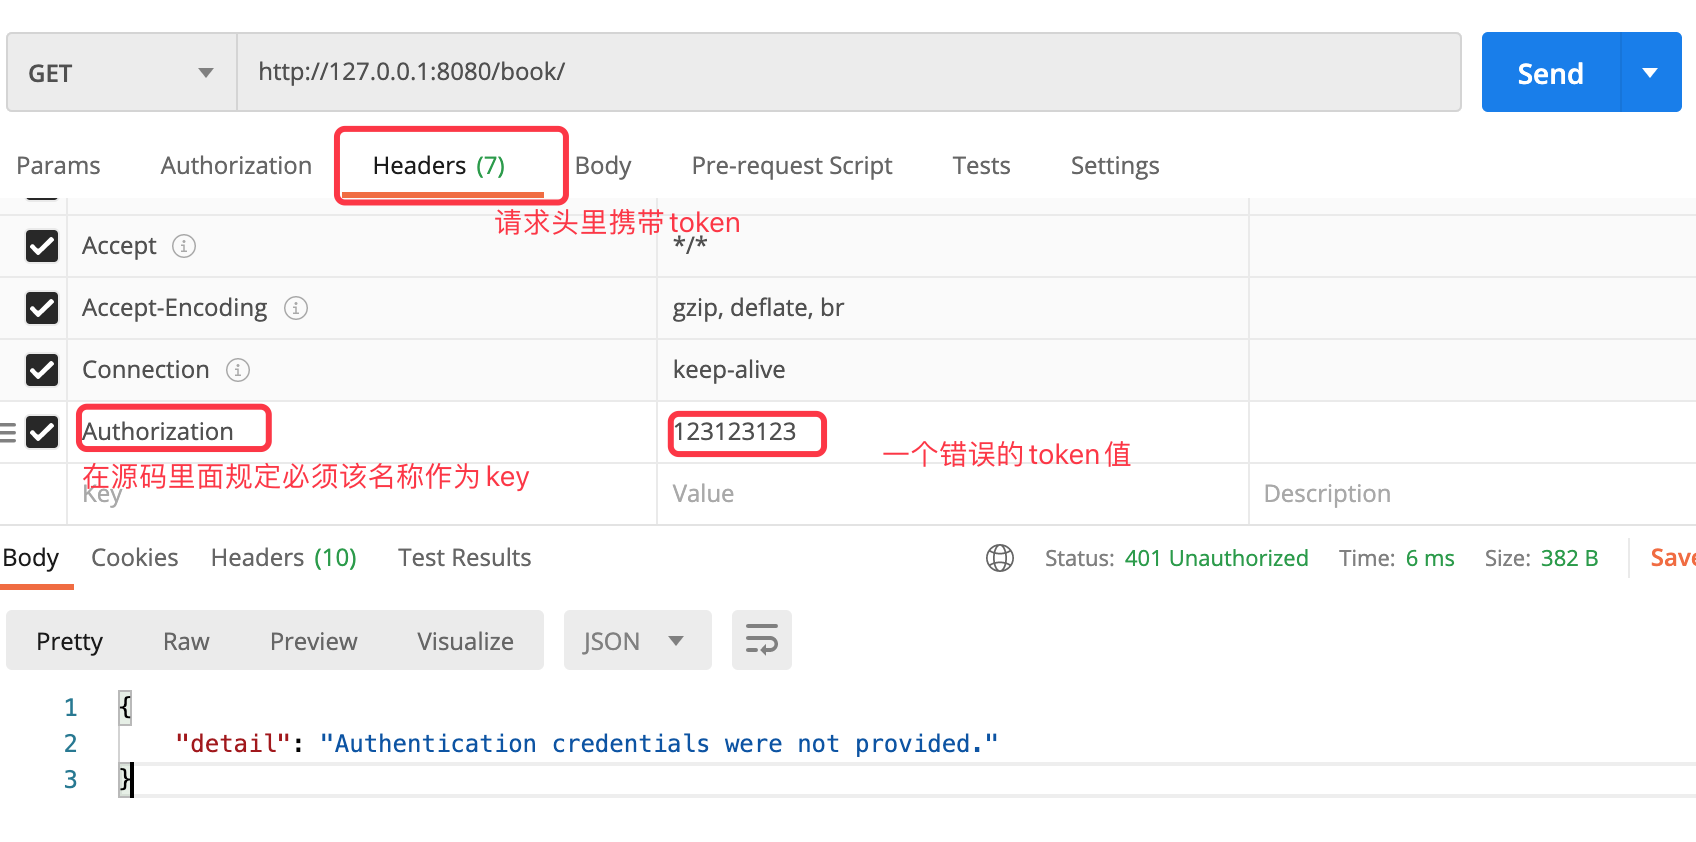Uncheck the Accept header checkbox

42,246
